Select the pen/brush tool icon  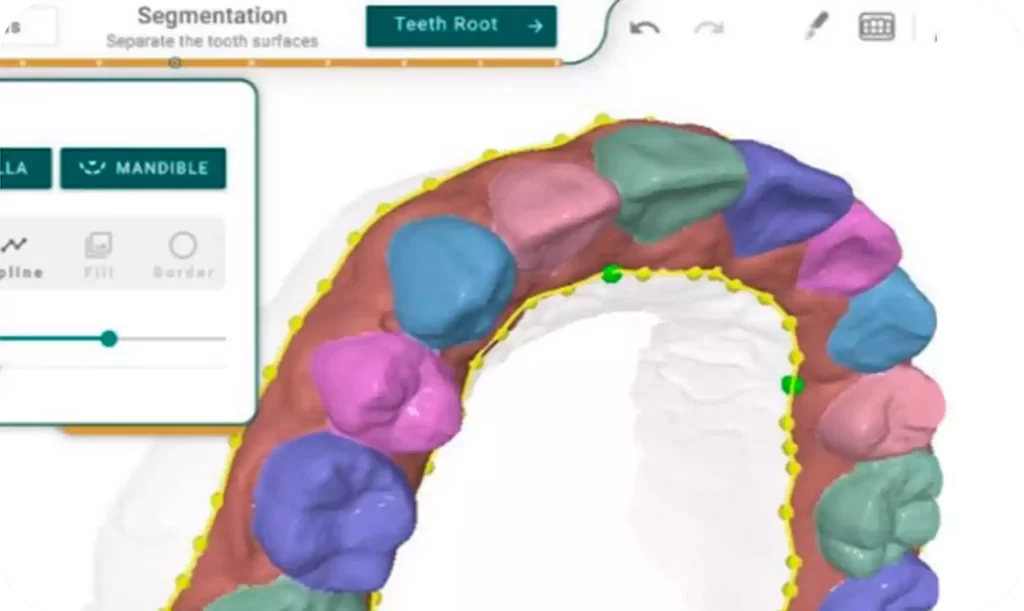[x=817, y=27]
